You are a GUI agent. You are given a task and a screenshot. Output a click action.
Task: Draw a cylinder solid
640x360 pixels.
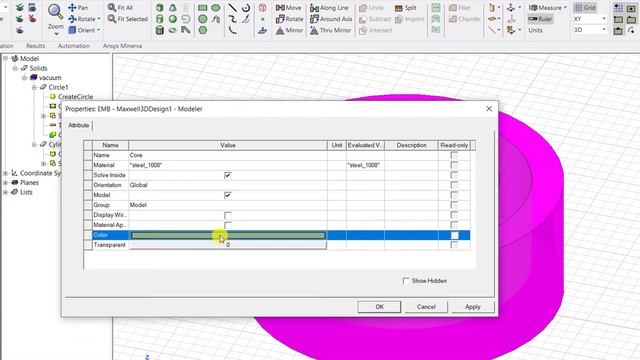[160, 19]
